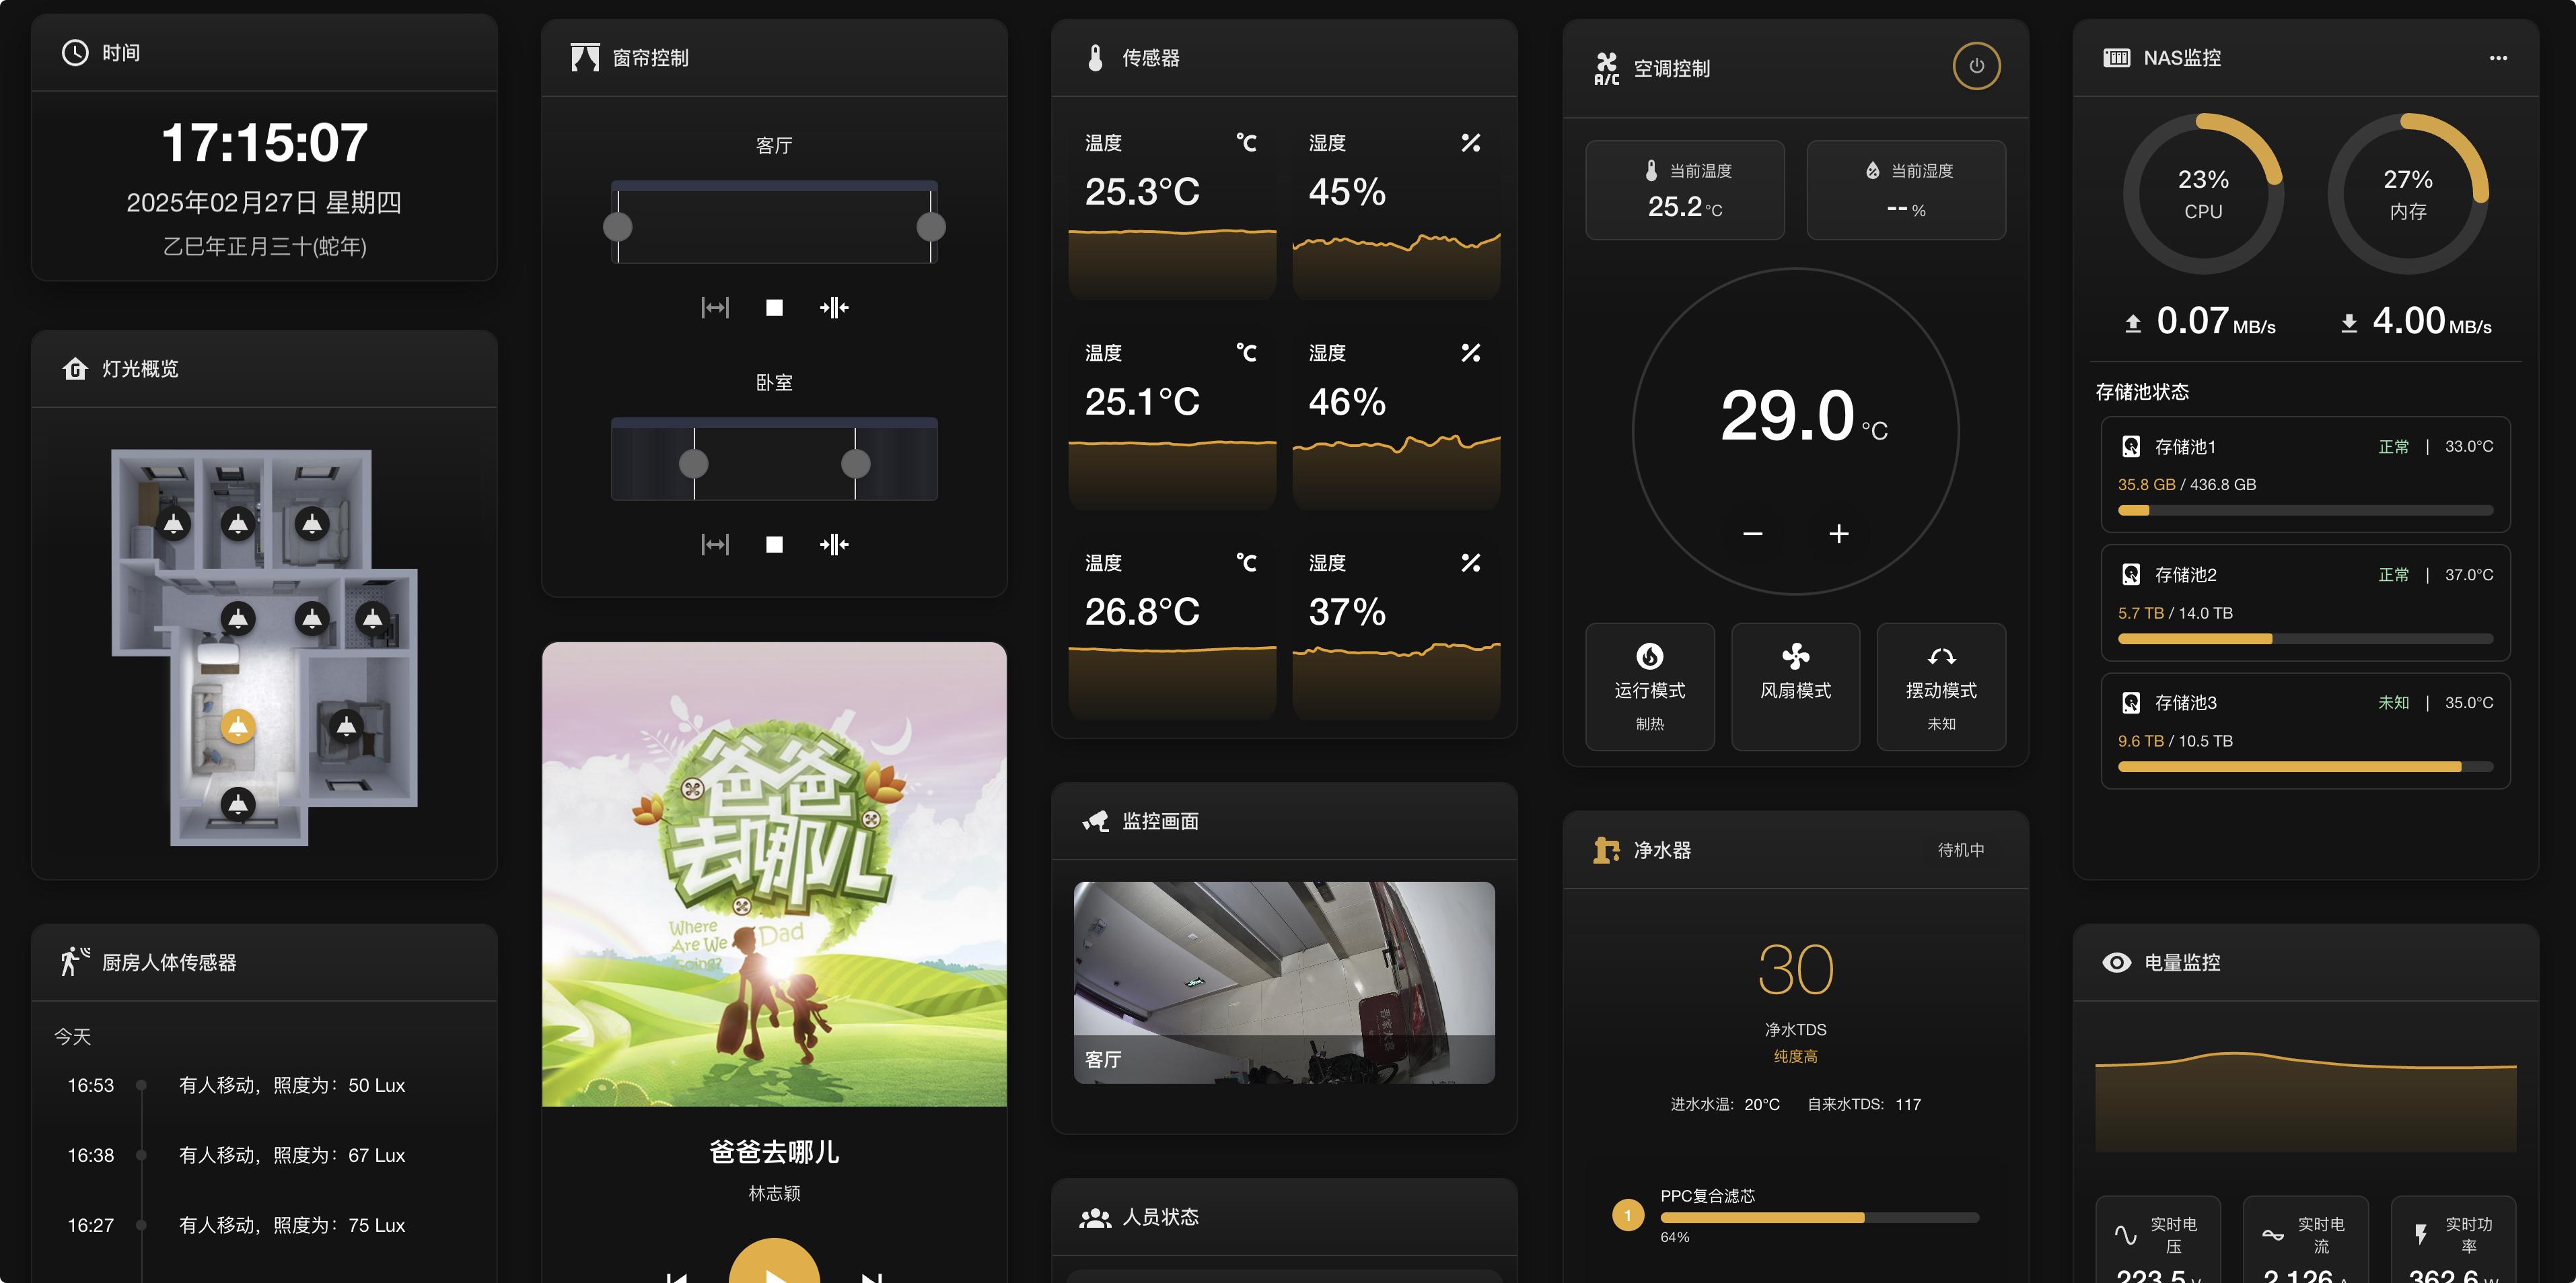Viewport: 2576px width, 1283px height.
Task: Open the NAS monitor three-dot menu
Action: tap(2498, 58)
